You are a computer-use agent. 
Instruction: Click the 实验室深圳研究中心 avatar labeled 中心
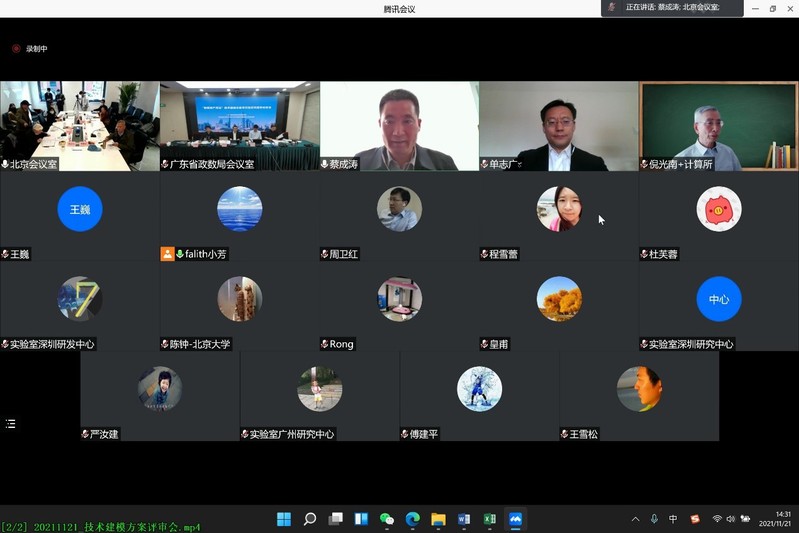718,299
